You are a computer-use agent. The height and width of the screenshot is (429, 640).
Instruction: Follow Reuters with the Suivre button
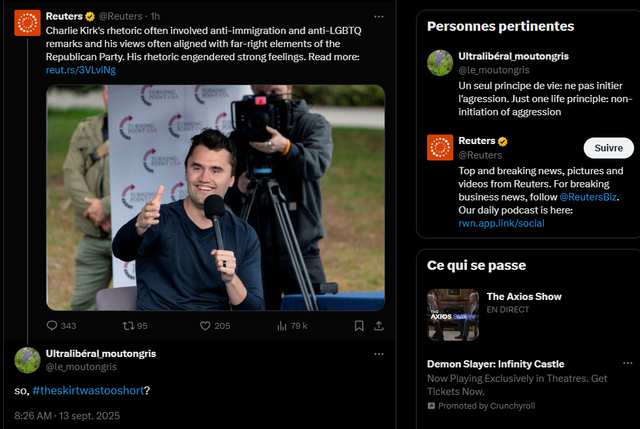point(608,148)
